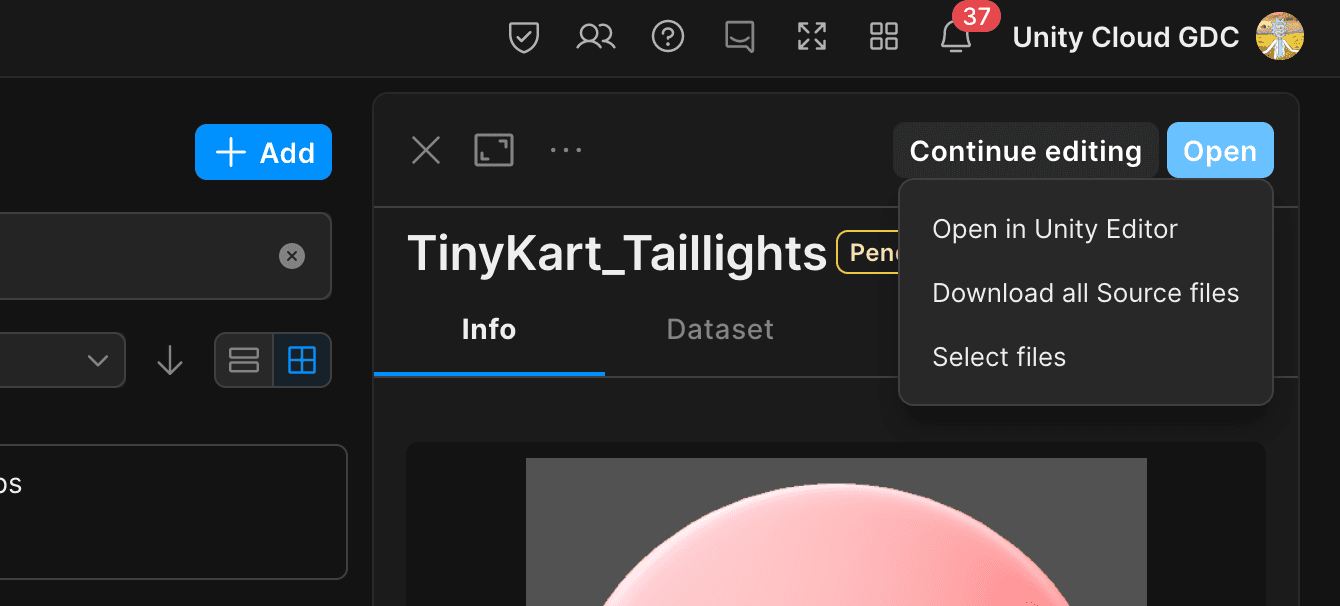Image resolution: width=1340 pixels, height=606 pixels.
Task: Toggle sort direction with the down arrow
Action: pyautogui.click(x=169, y=360)
